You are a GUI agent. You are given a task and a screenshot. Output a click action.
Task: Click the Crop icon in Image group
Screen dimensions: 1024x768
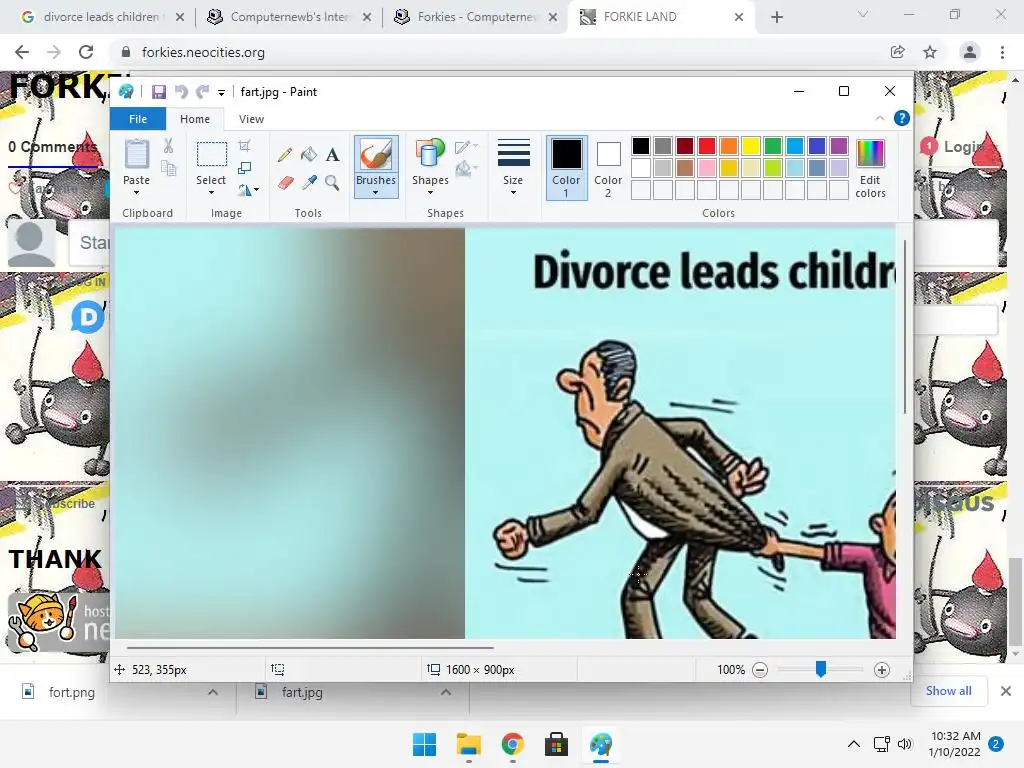click(244, 145)
